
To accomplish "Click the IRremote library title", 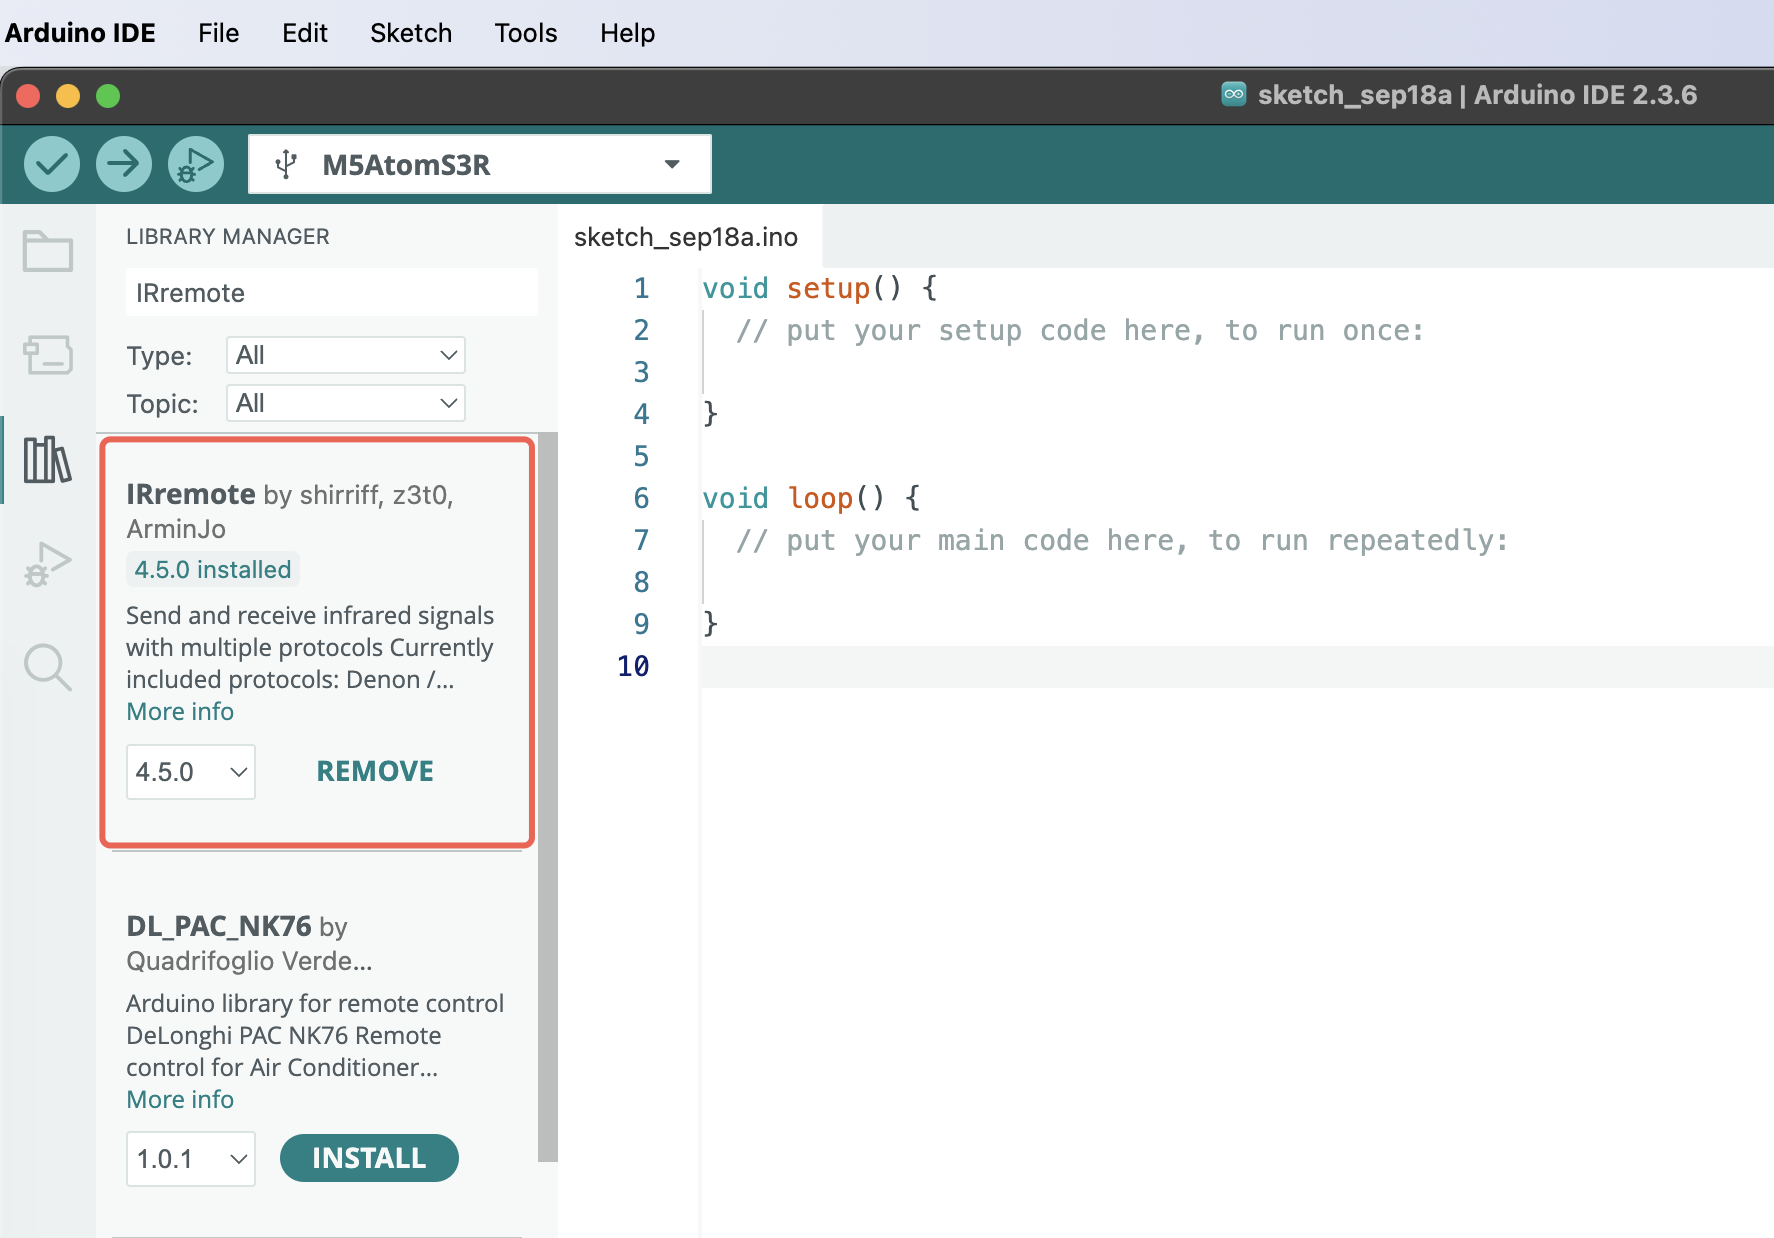I will 191,494.
